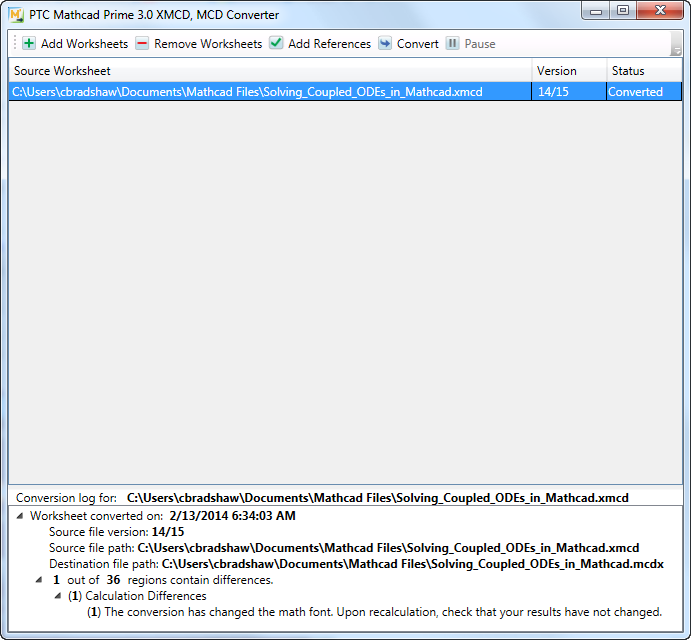This screenshot has height=640, width=691.
Task: Click the green plus Add Worksheets icon
Action: [x=29, y=43]
